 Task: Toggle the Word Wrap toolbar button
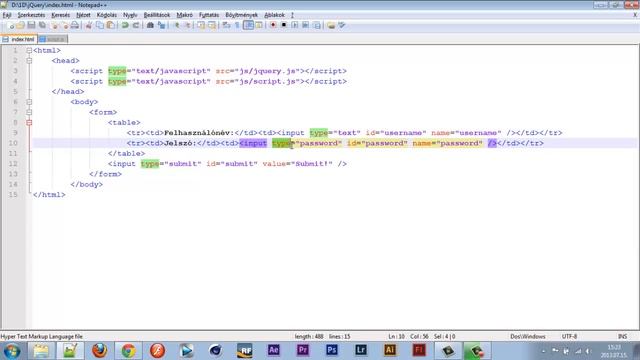pyautogui.click(x=226, y=25)
